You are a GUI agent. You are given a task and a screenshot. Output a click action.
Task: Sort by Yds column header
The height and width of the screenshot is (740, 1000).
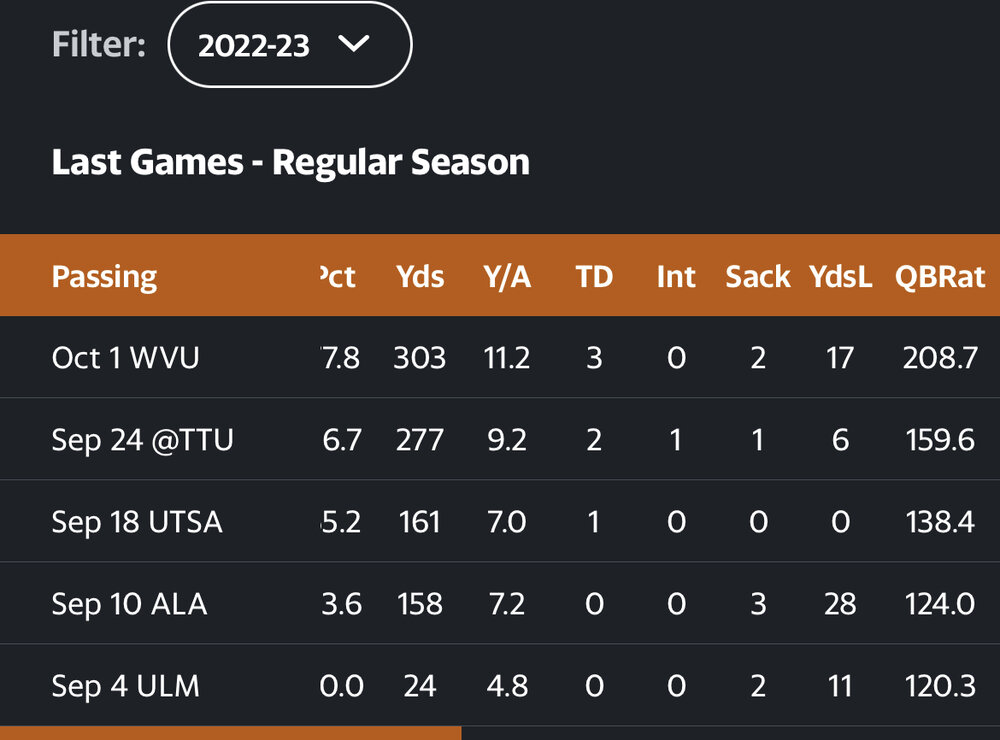(420, 276)
